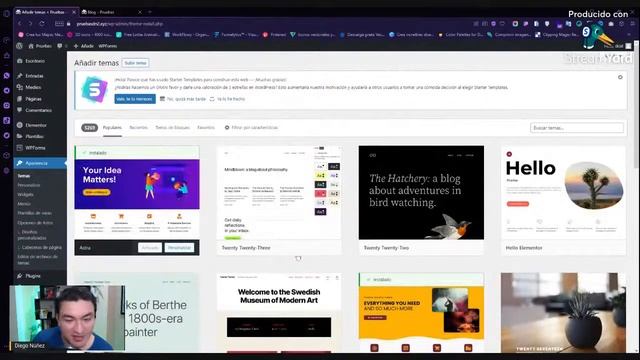Open Twenty Twenty-Two theme thumbnail
640x360 pixels.
tap(421, 193)
